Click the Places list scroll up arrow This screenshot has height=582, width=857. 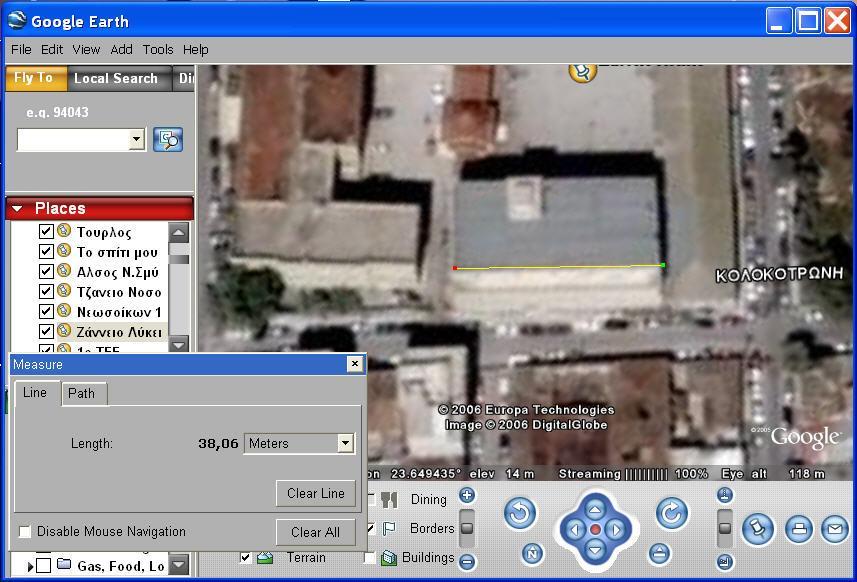click(x=179, y=233)
